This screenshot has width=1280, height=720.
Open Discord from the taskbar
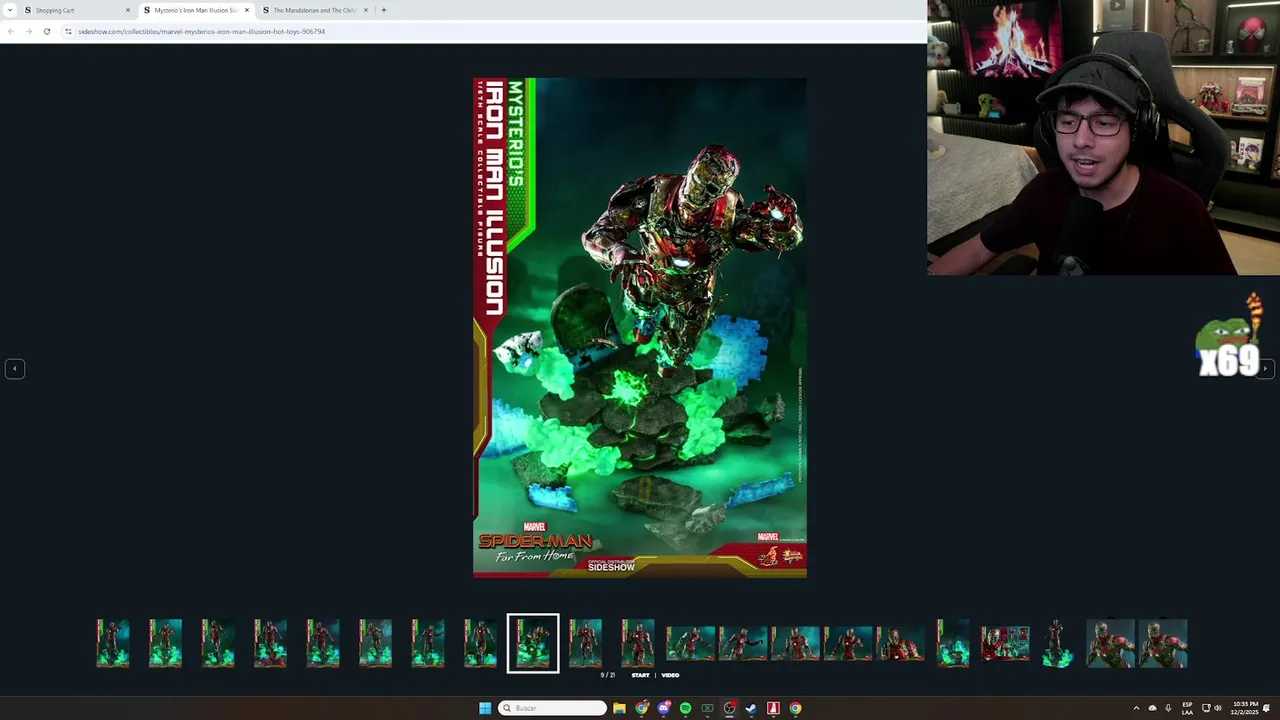(663, 708)
